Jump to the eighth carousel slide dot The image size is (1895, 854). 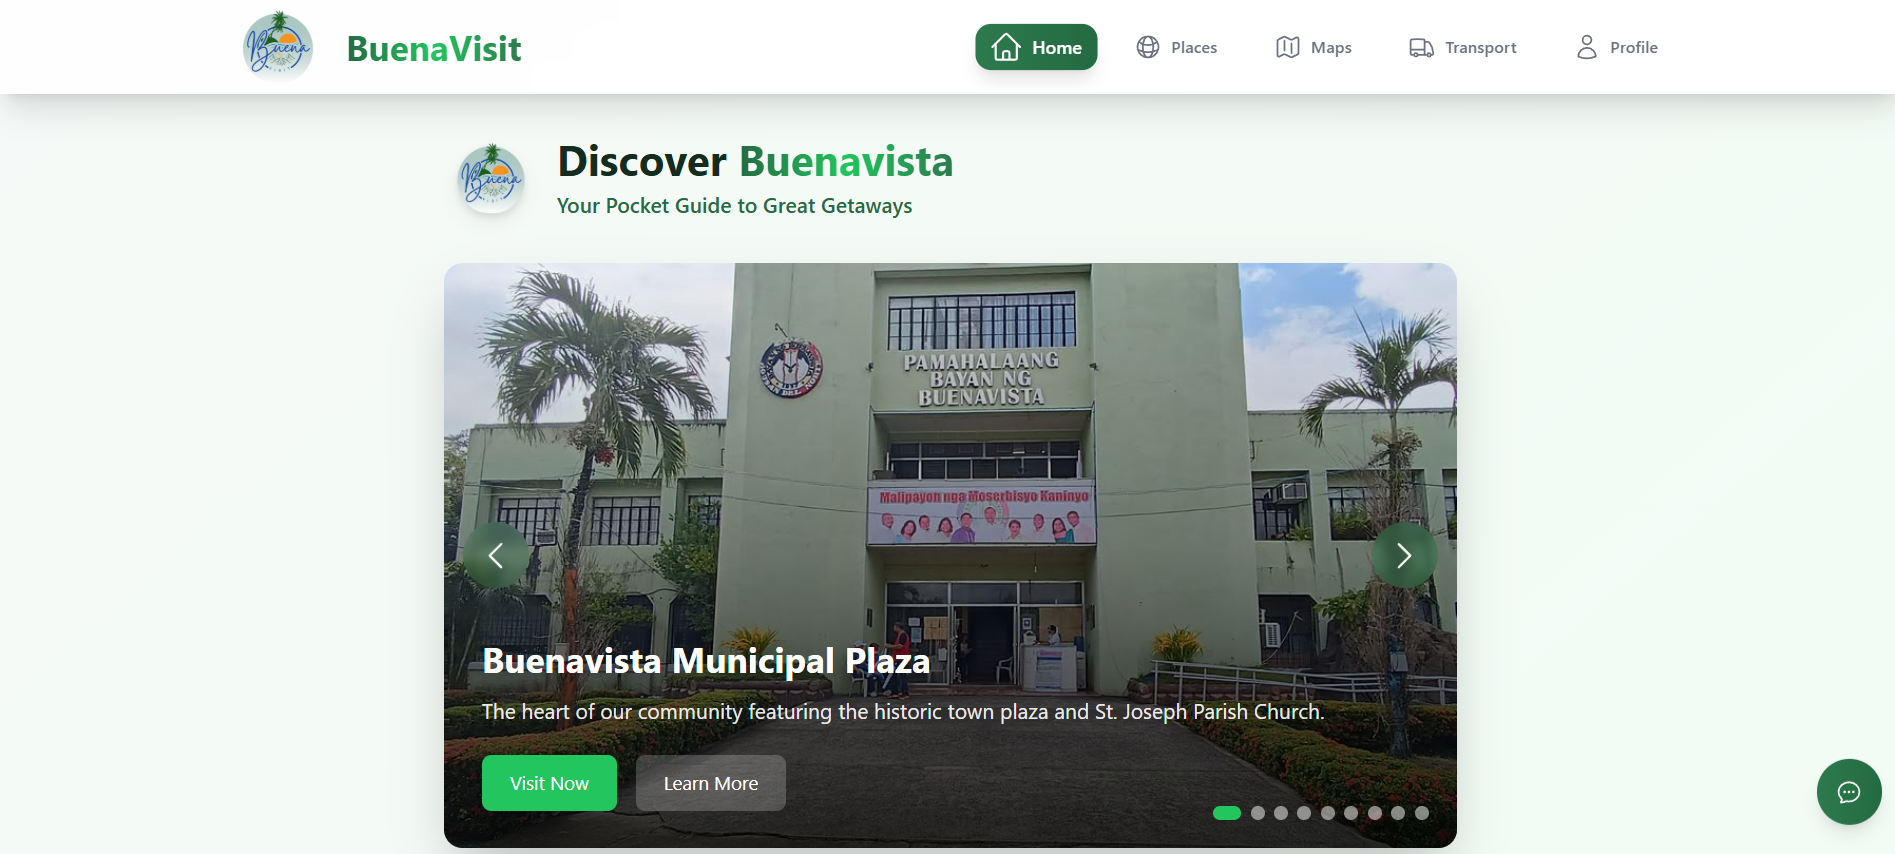(1398, 813)
